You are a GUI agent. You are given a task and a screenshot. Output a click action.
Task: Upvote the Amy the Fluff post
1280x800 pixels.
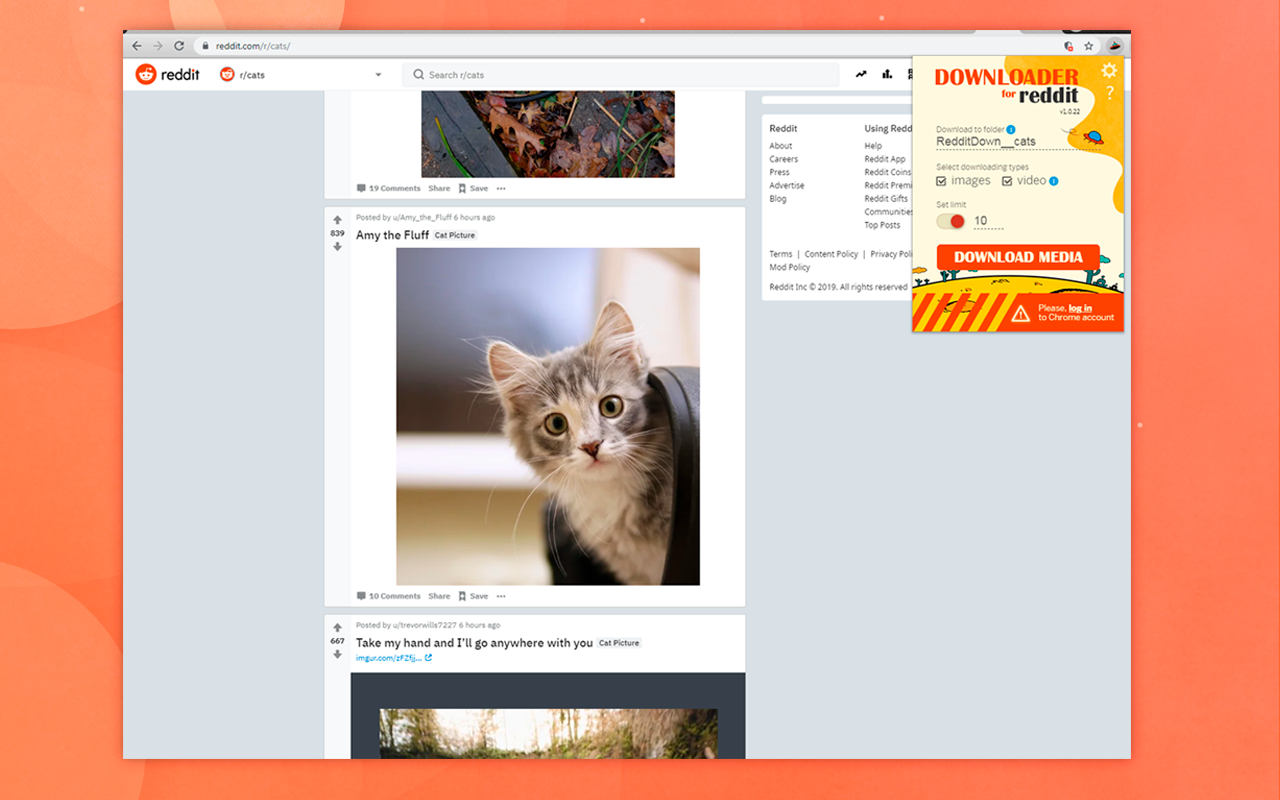point(337,220)
